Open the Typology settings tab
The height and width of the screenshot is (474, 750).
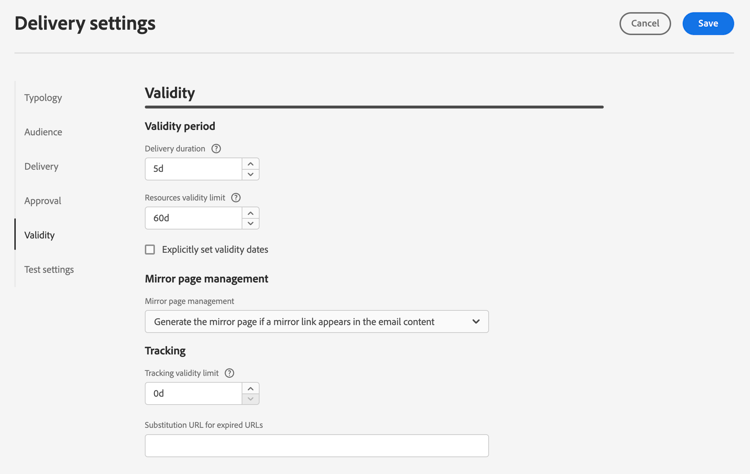click(43, 98)
